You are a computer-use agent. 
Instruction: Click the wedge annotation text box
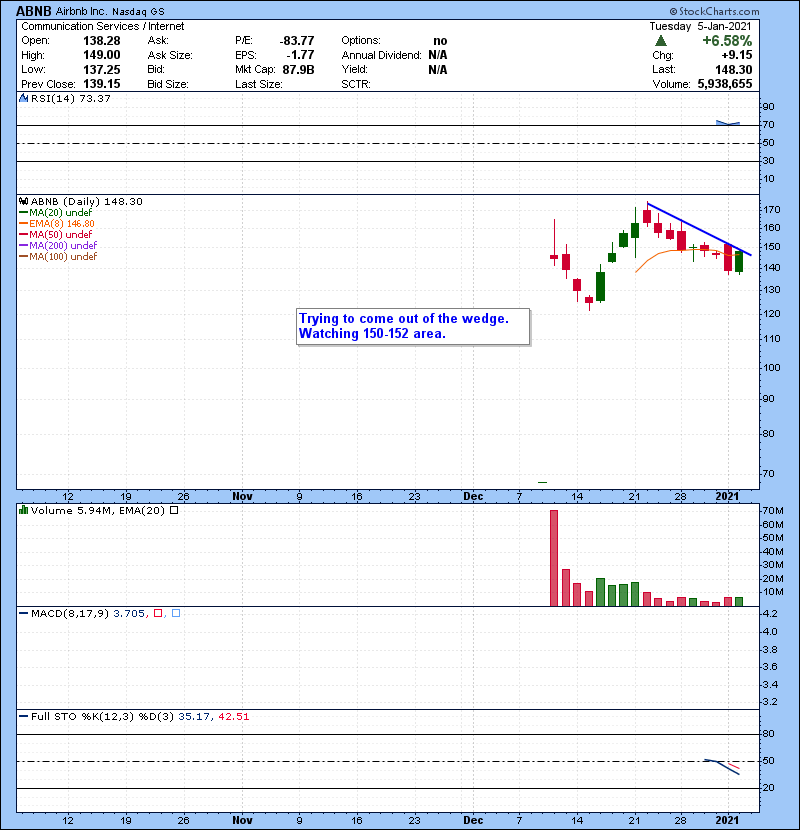point(413,326)
